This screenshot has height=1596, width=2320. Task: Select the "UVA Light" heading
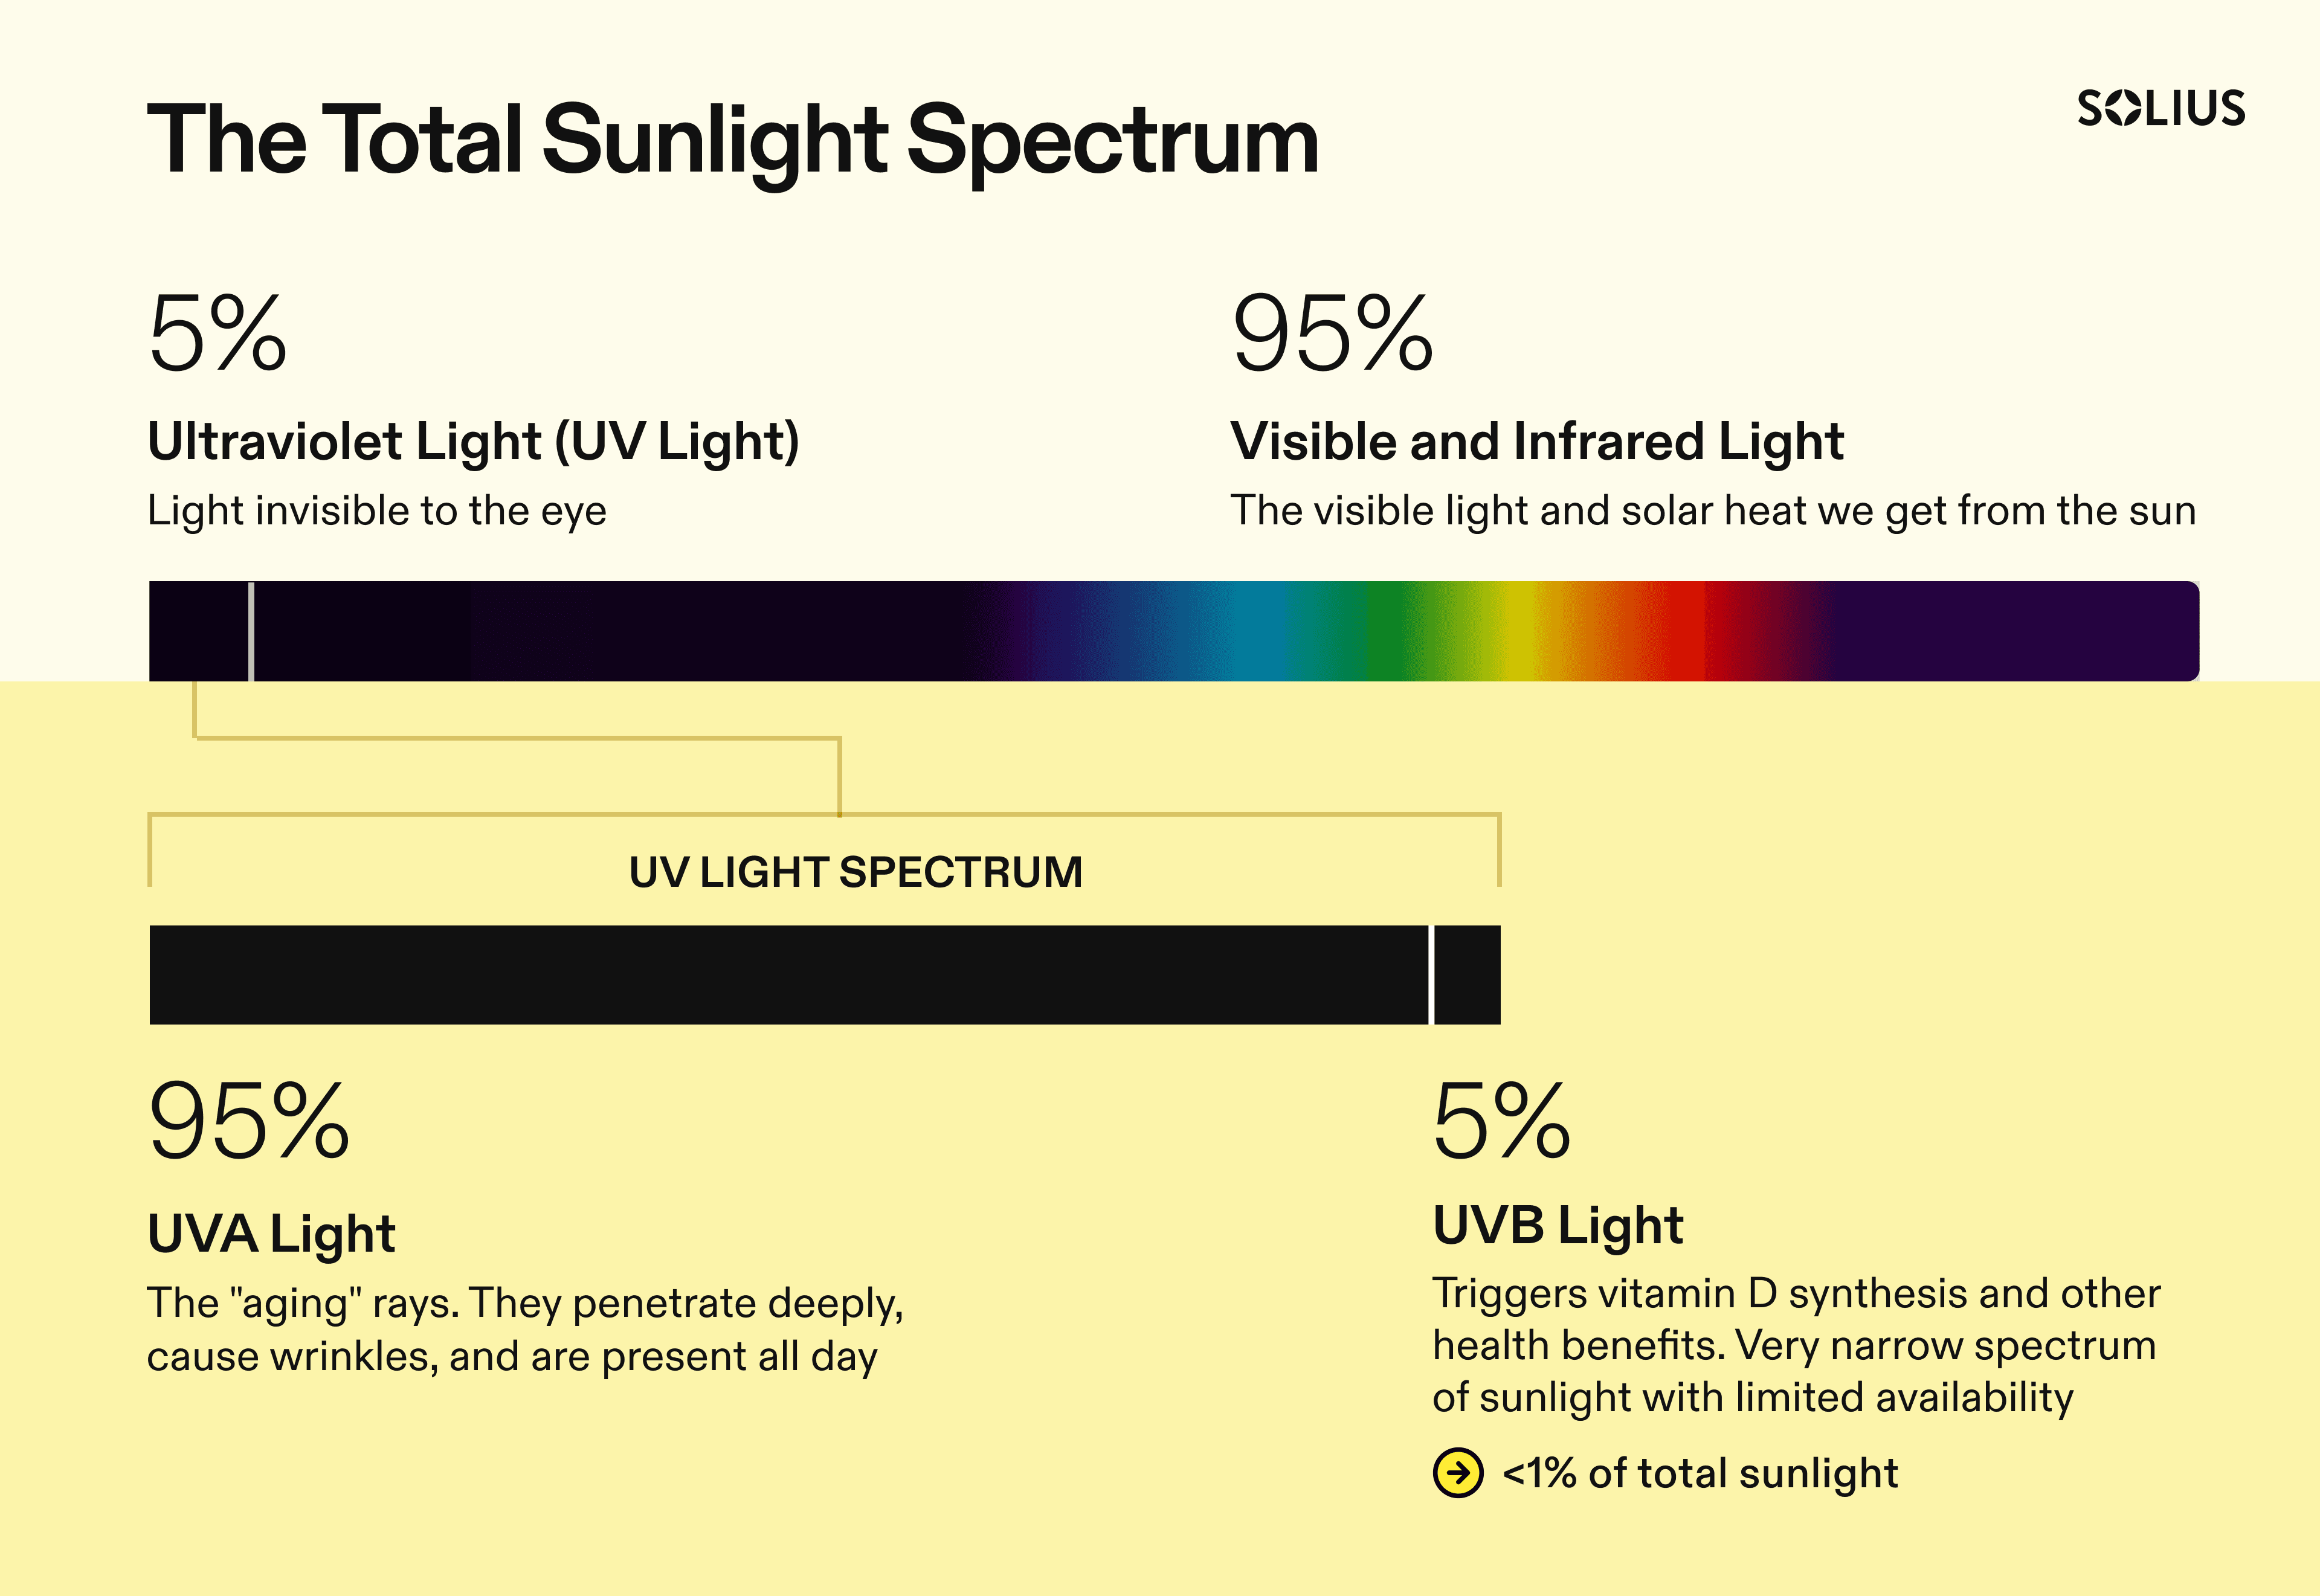(x=271, y=1234)
